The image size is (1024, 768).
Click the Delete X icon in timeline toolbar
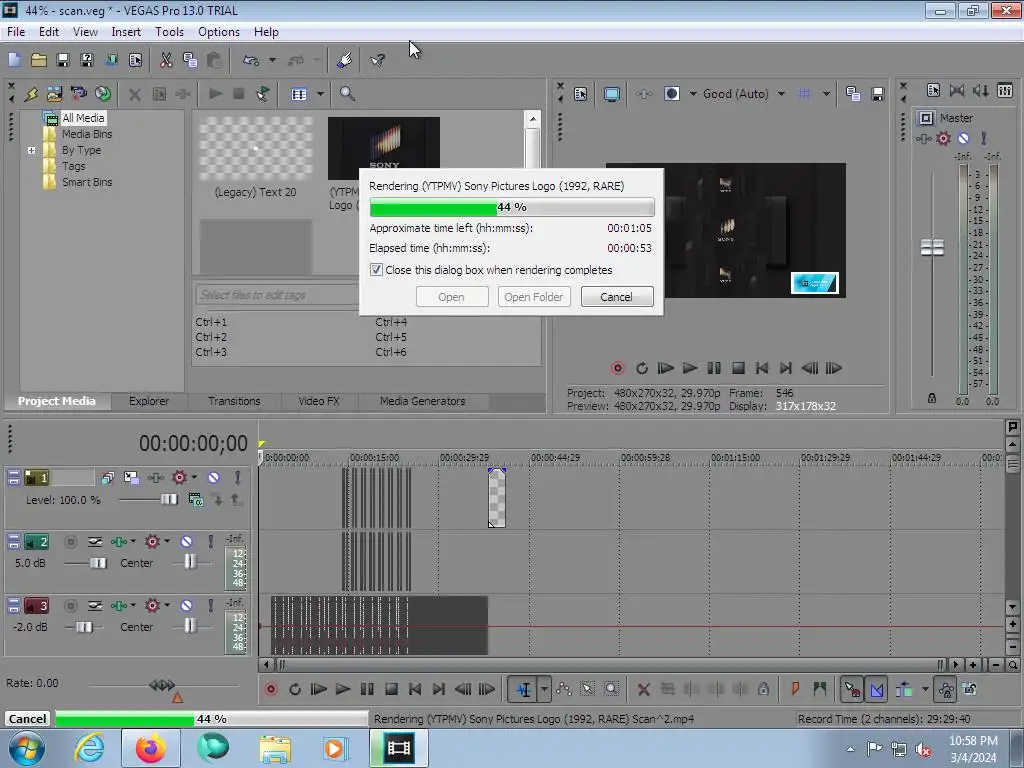643,689
